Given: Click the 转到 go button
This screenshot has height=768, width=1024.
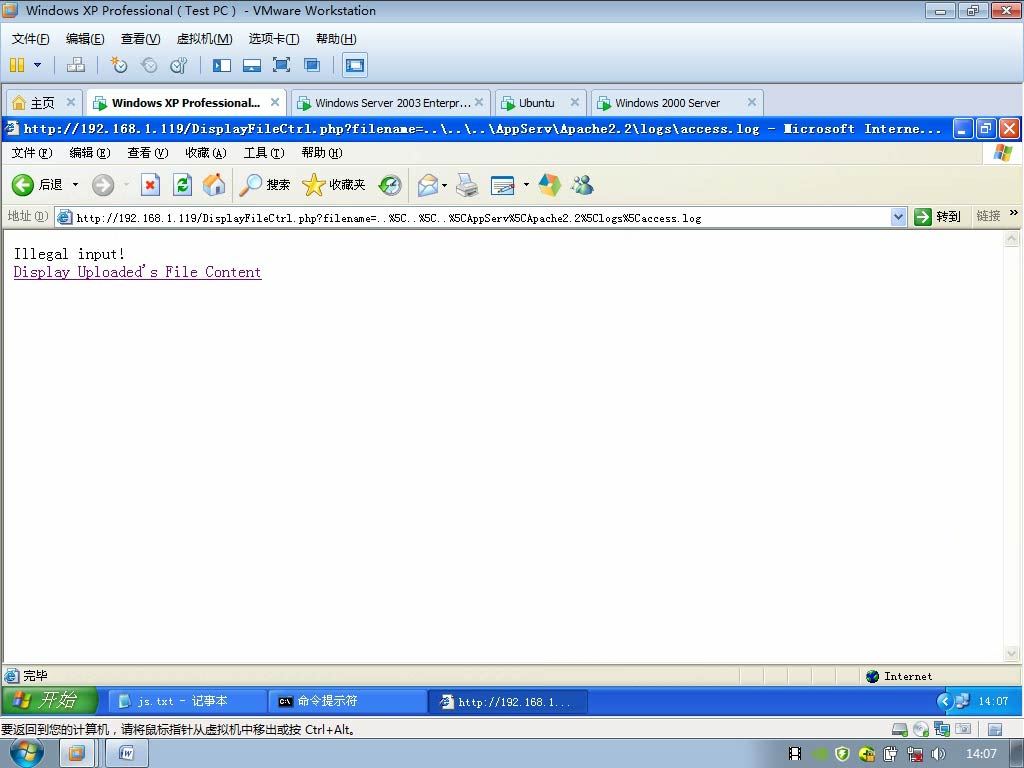Looking at the screenshot, I should (937, 217).
